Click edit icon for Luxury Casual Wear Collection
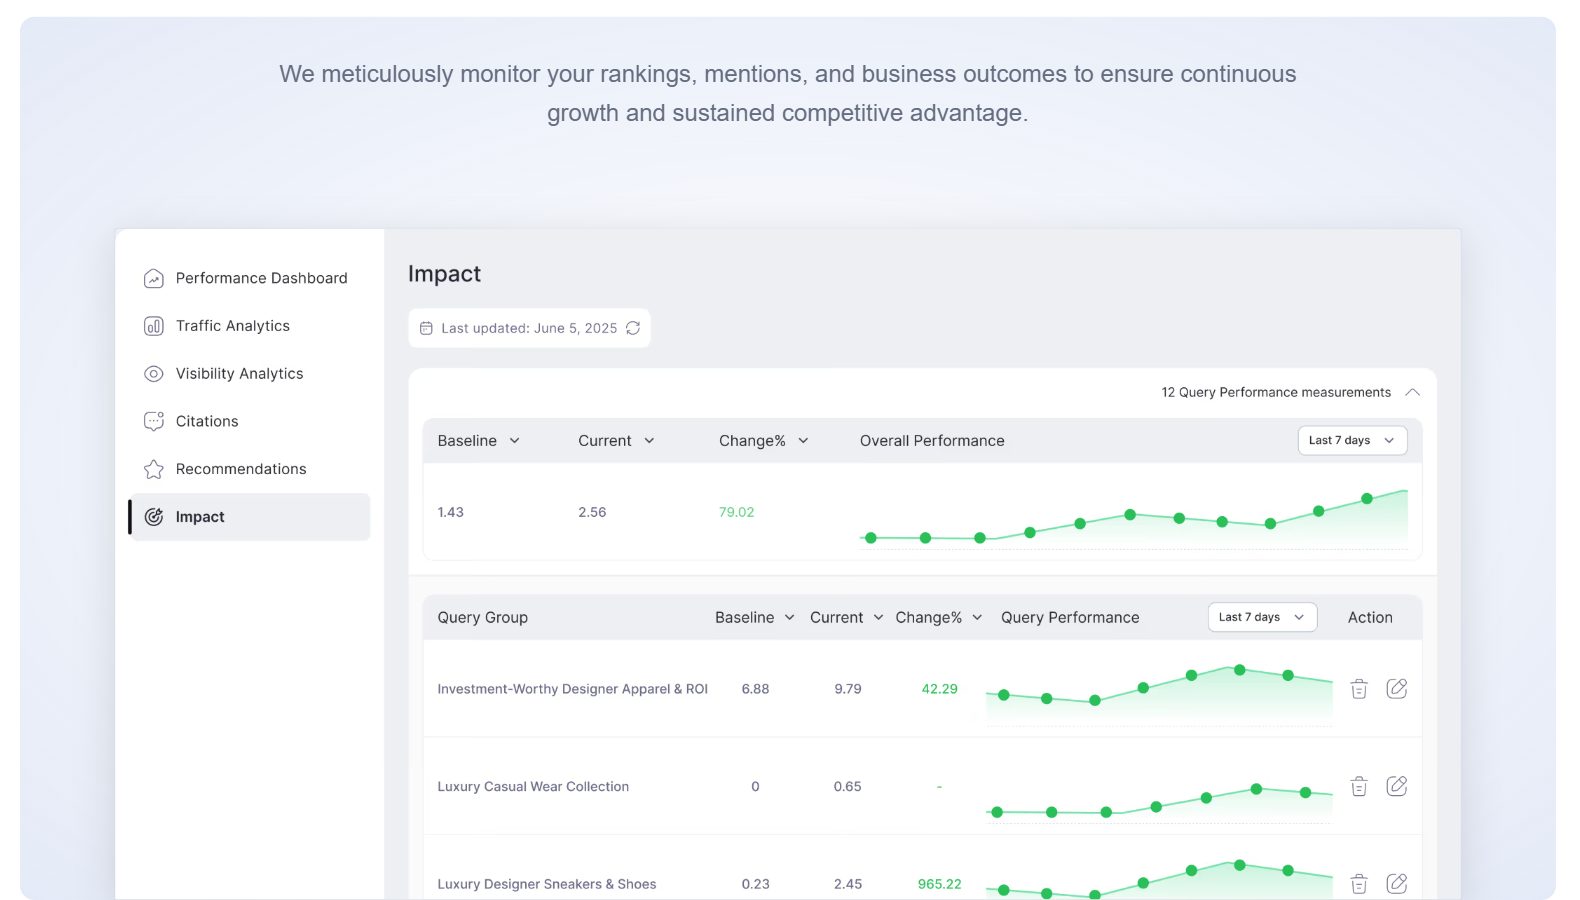This screenshot has height=900, width=1580. tap(1396, 787)
